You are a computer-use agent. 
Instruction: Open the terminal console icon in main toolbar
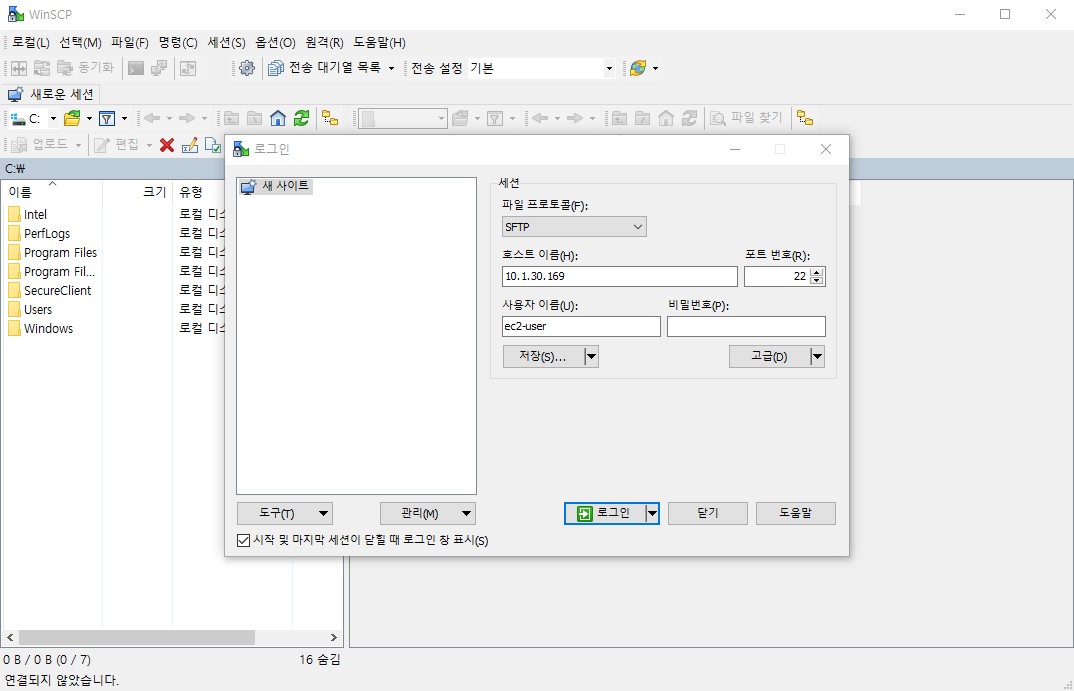[136, 68]
